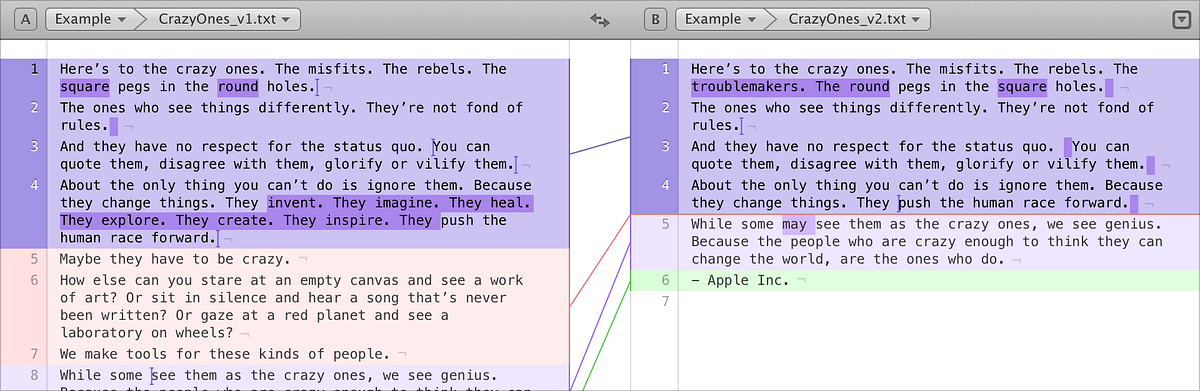
Task: Select line number 5 in the v1 pane
Action: [x=35, y=258]
